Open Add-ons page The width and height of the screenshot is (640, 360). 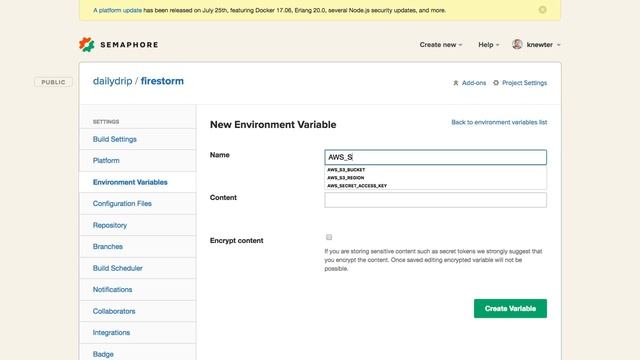[474, 83]
